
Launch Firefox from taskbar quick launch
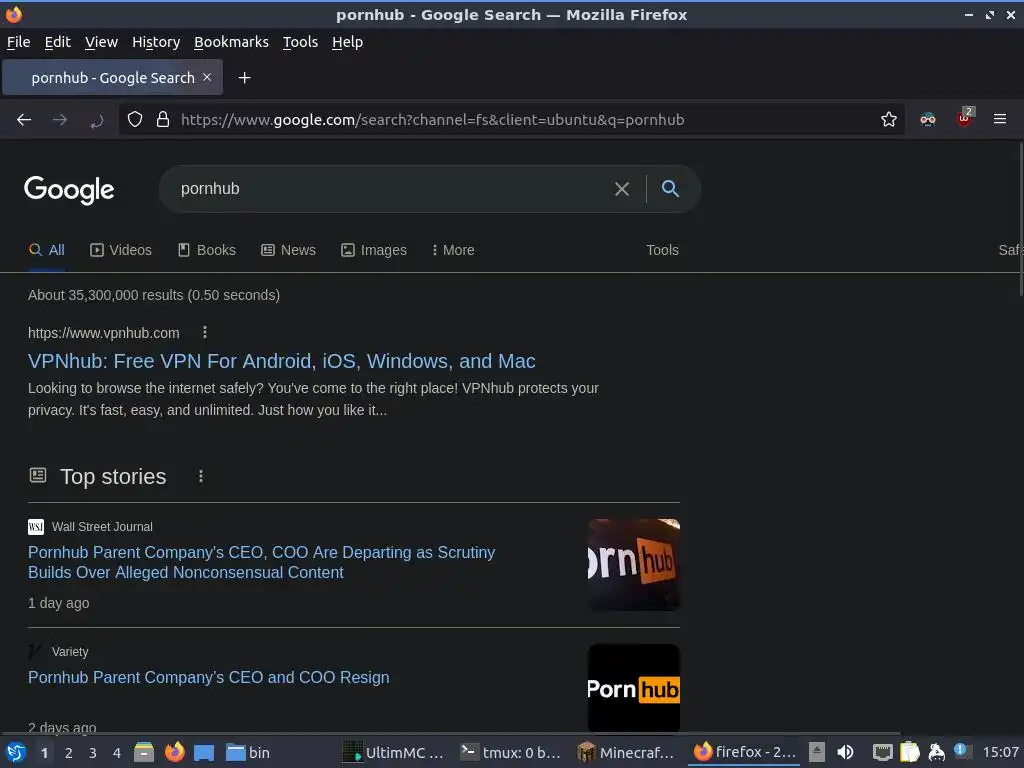(x=174, y=752)
